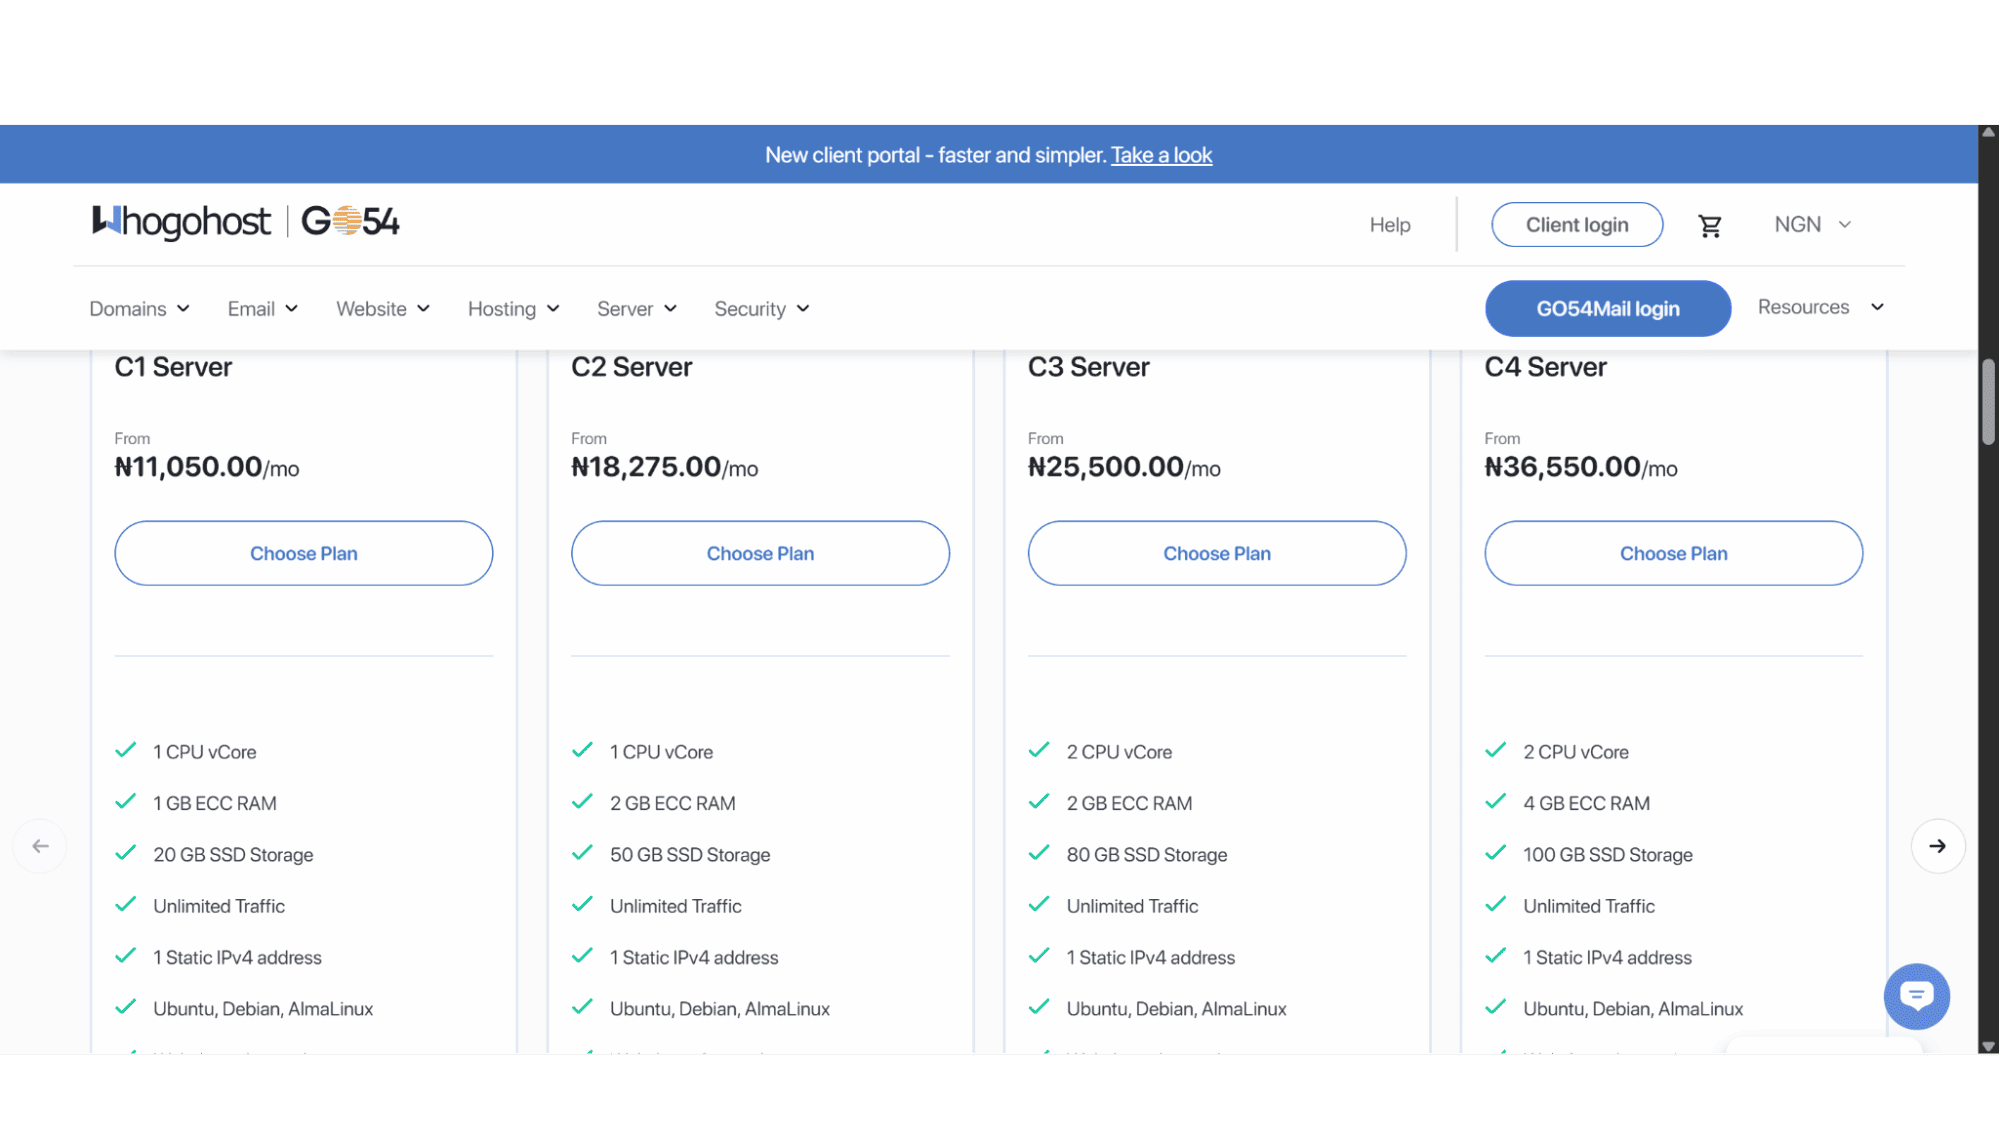Go to next plans with right arrow

[1937, 846]
